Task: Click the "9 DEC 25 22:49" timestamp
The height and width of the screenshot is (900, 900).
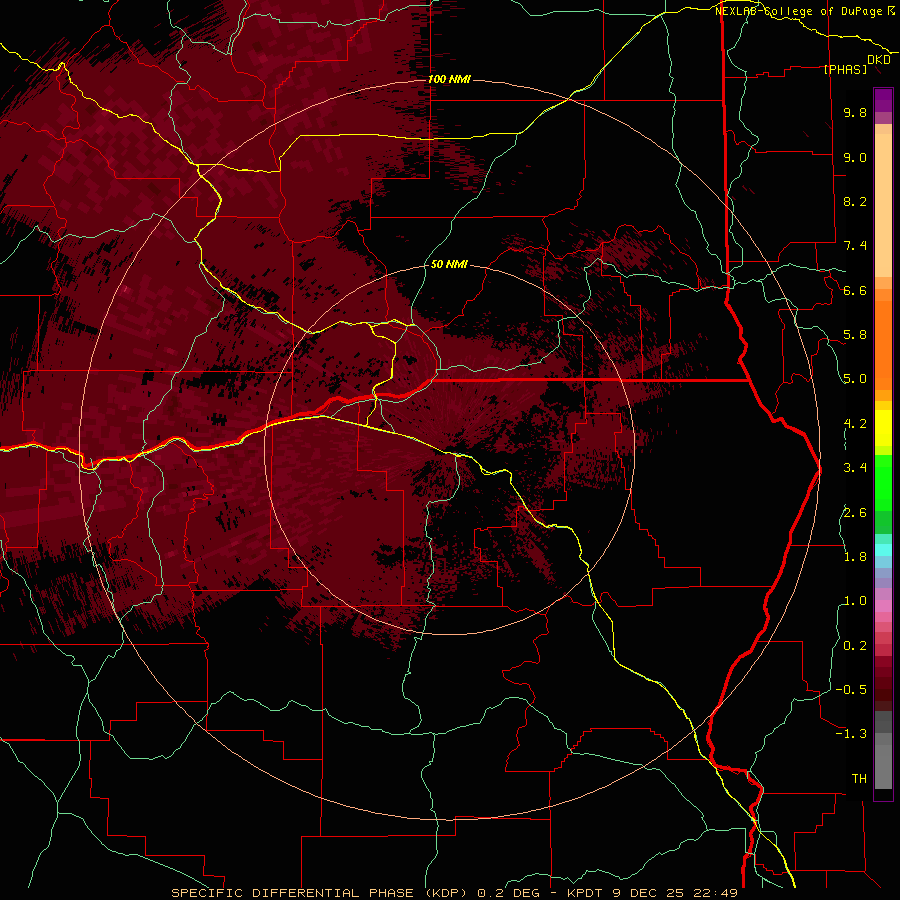Action: [x=674, y=893]
